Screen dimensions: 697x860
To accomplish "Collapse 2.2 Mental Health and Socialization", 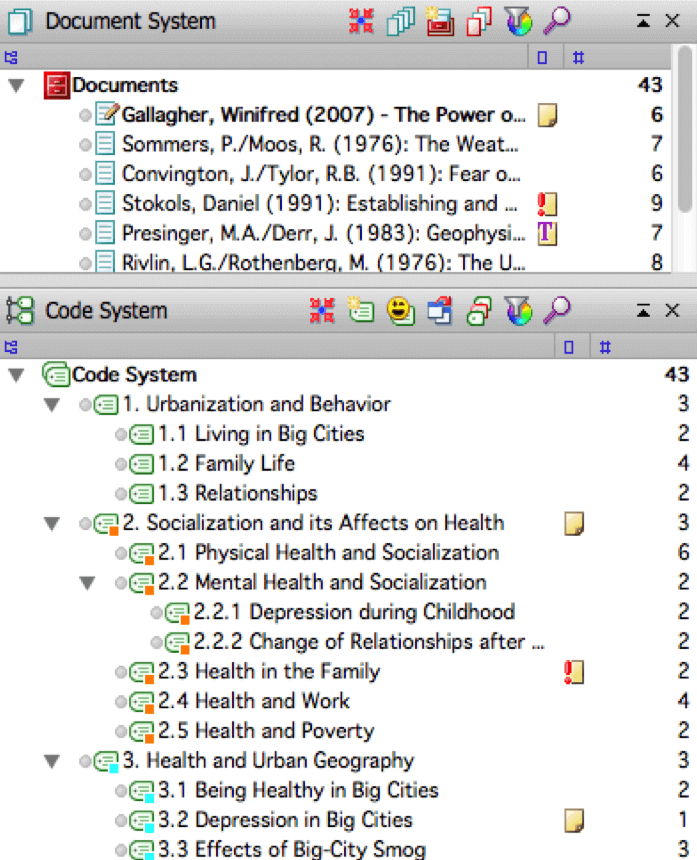I will pyautogui.click(x=87, y=583).
